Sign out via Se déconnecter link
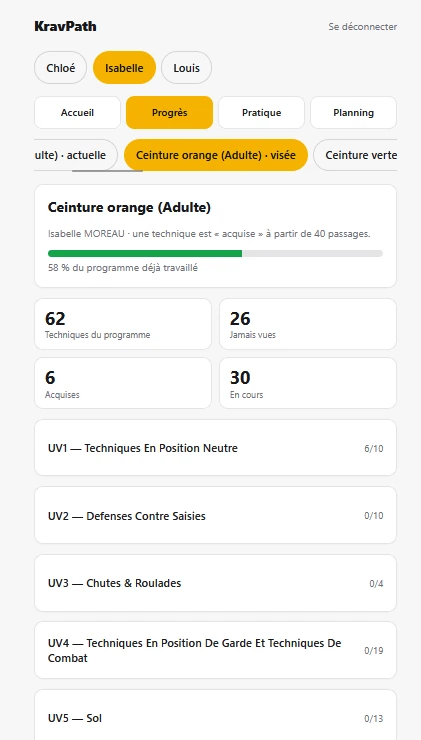The width and height of the screenshot is (421, 740). [x=362, y=27]
